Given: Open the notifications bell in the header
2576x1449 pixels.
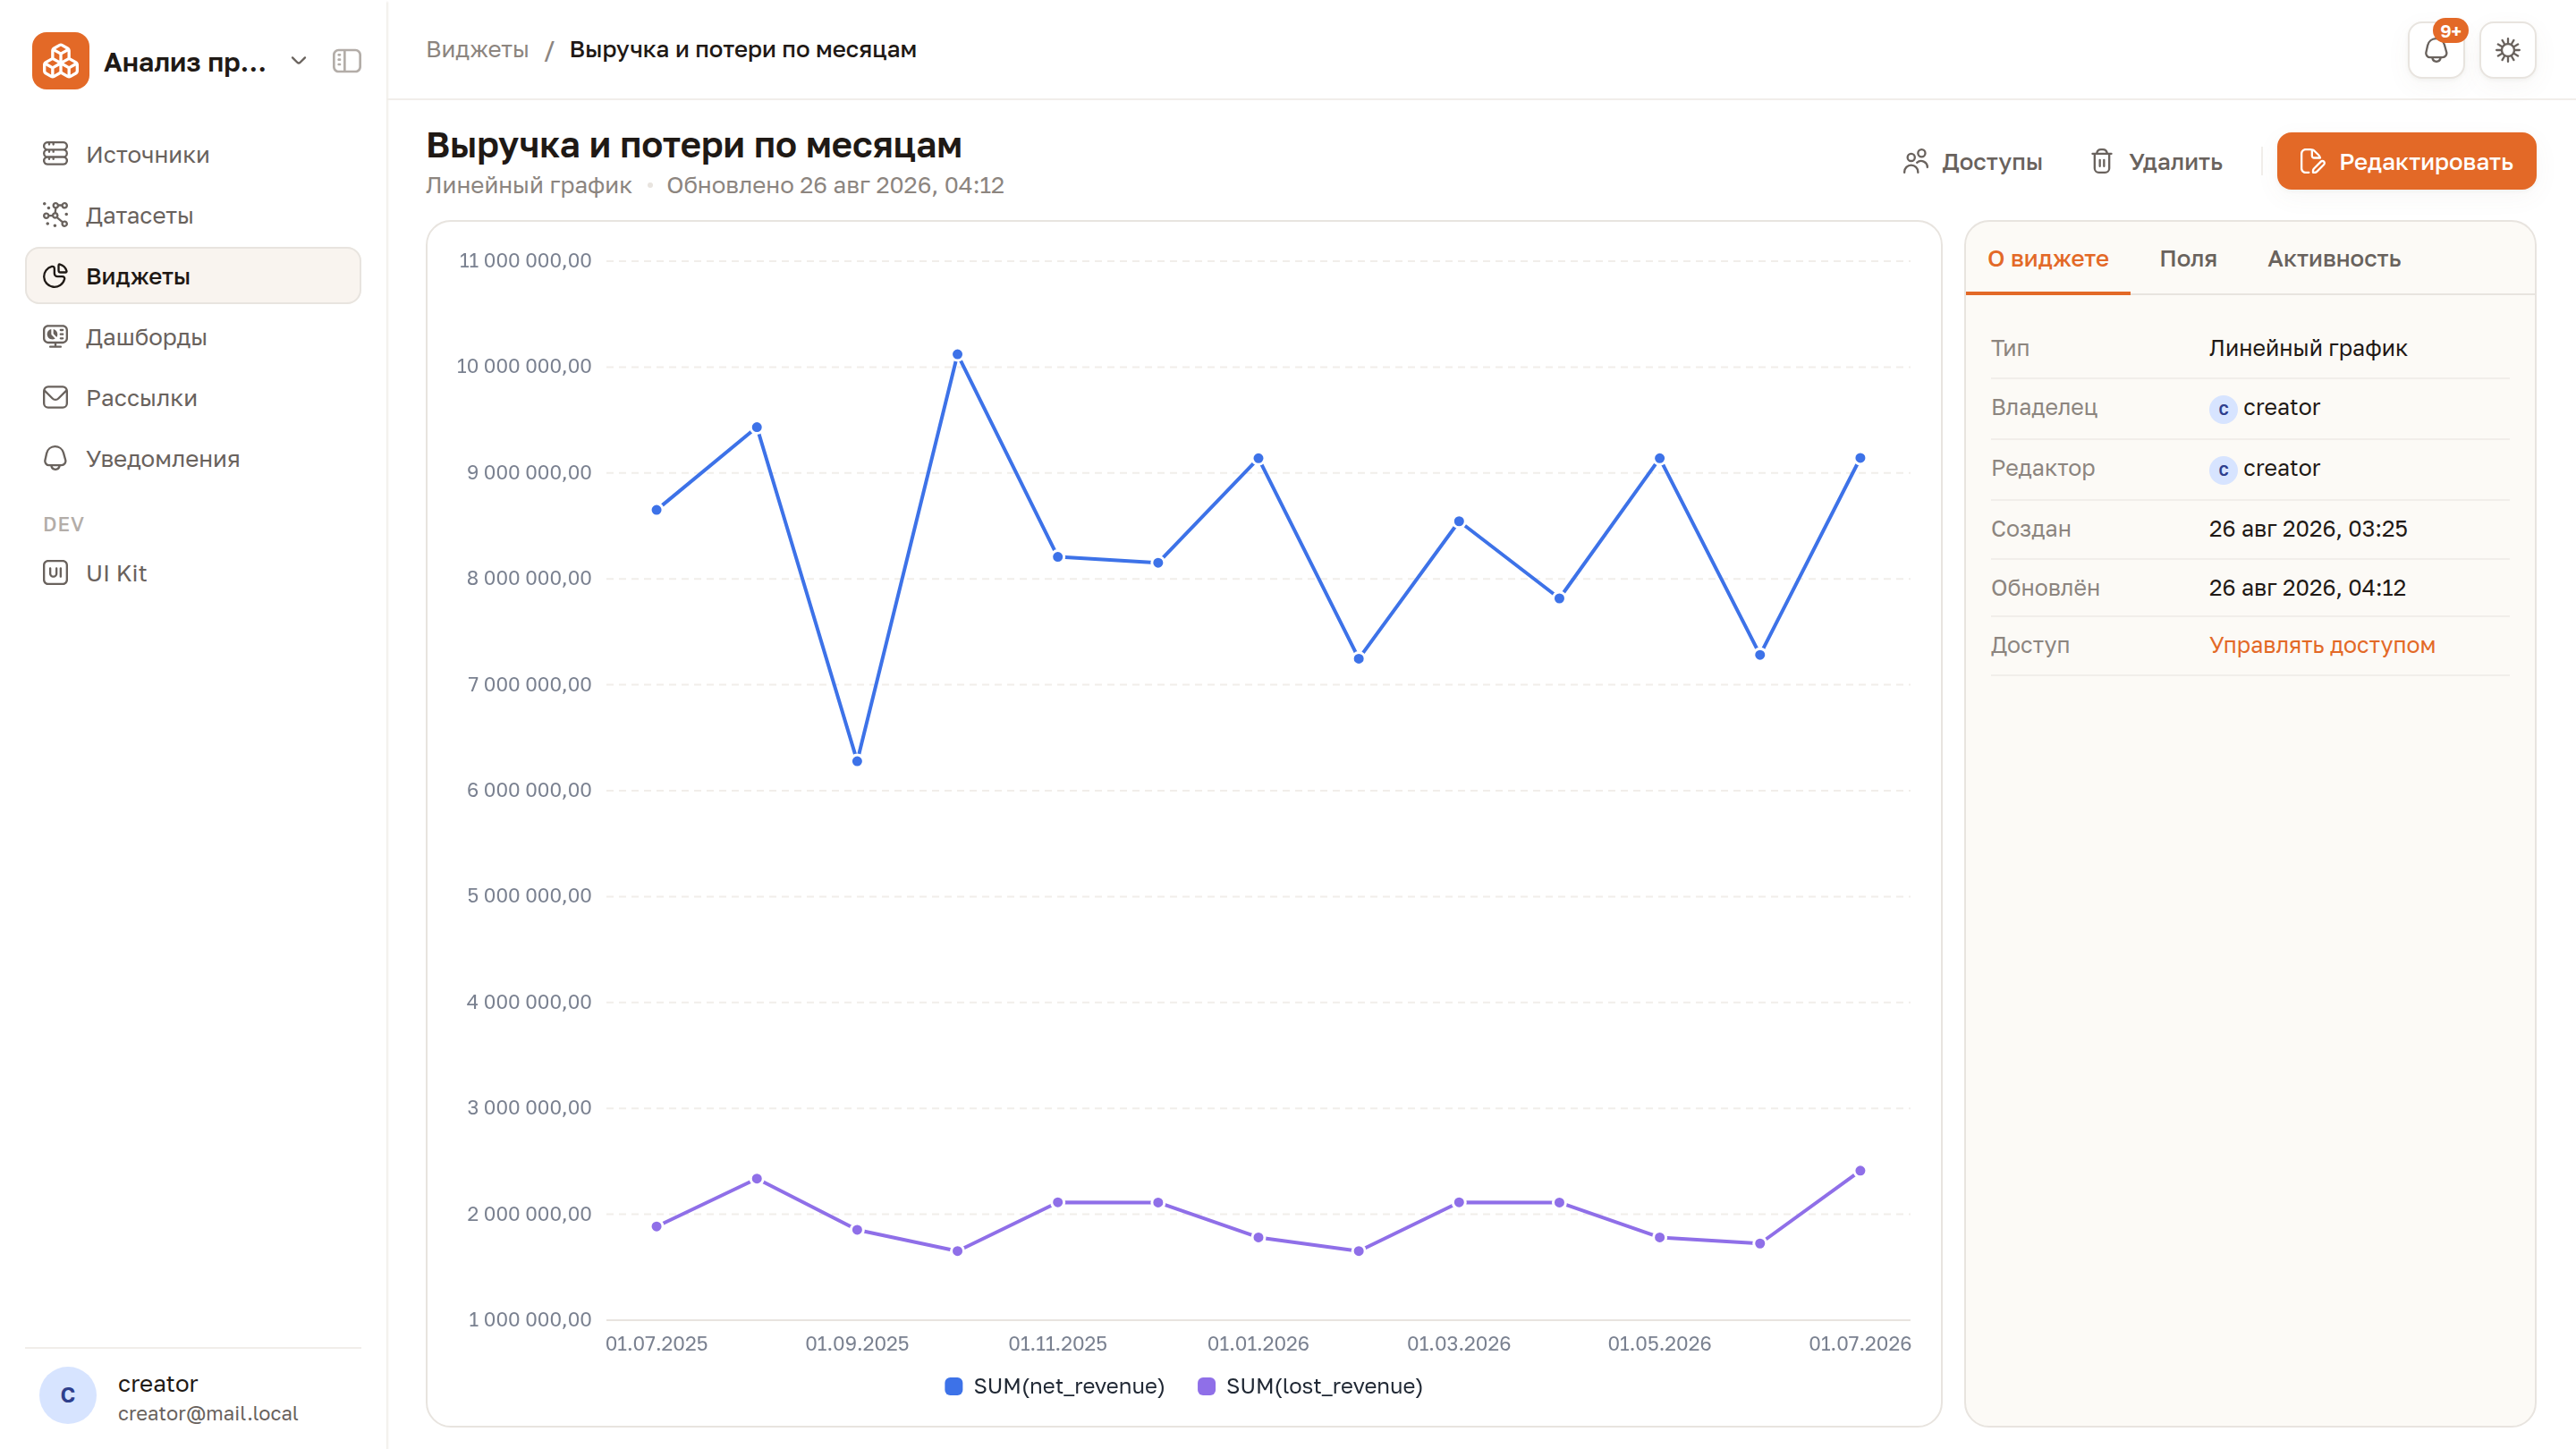Looking at the screenshot, I should click(2436, 50).
